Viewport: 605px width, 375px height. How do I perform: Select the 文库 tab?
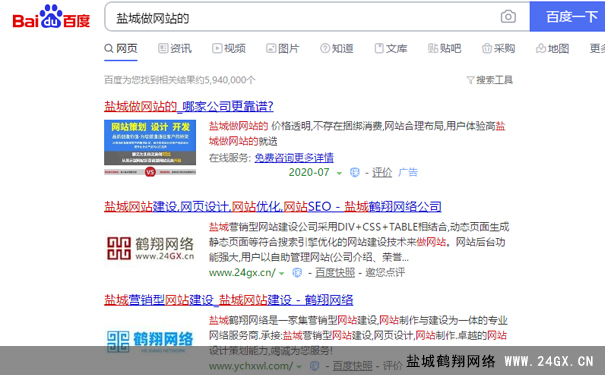click(x=391, y=48)
